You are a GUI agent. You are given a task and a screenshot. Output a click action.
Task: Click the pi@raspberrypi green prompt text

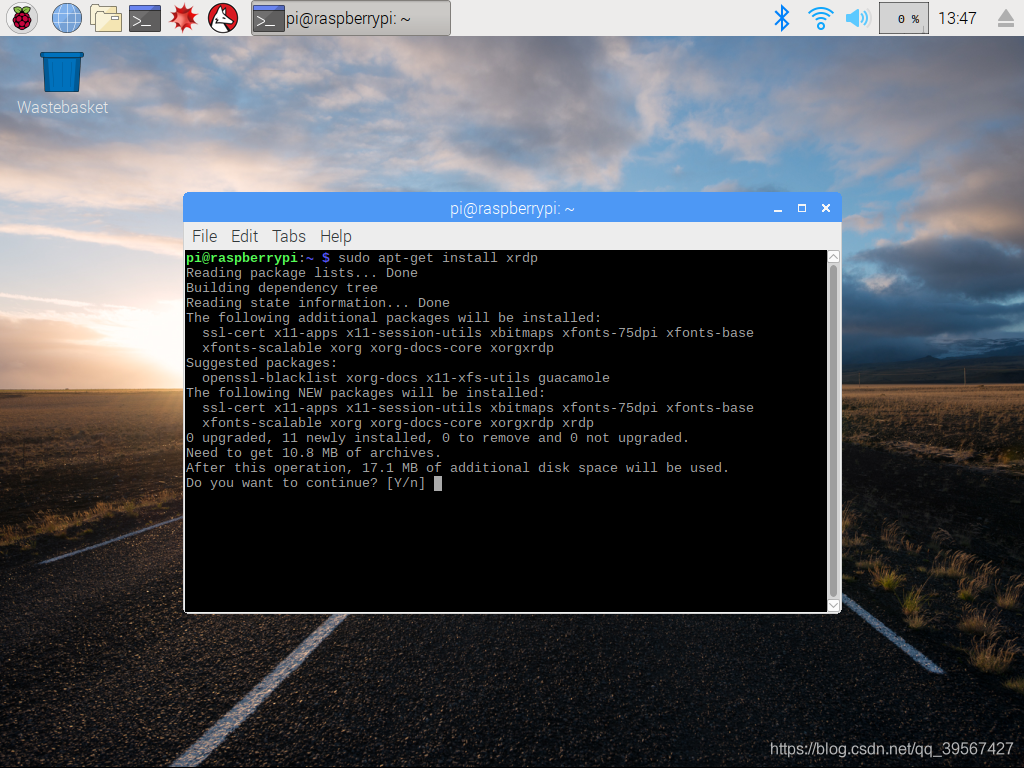[242, 258]
